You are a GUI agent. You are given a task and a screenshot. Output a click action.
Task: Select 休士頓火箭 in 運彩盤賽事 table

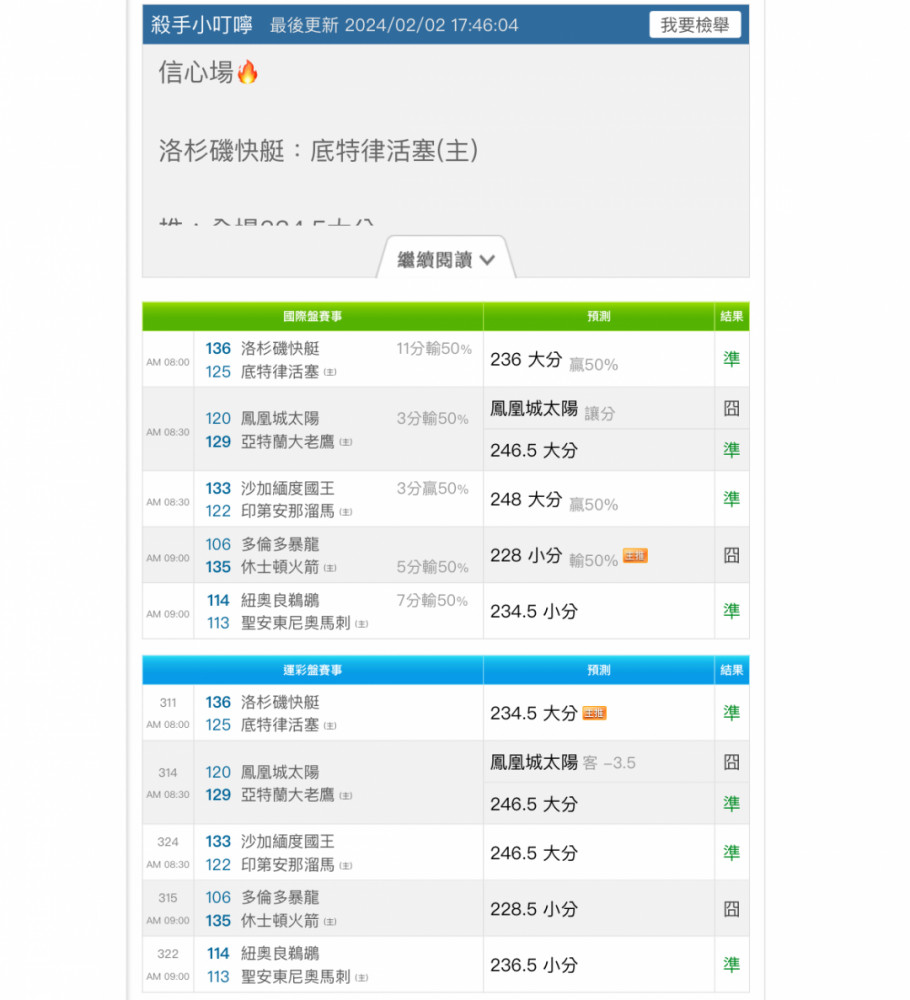pos(280,921)
